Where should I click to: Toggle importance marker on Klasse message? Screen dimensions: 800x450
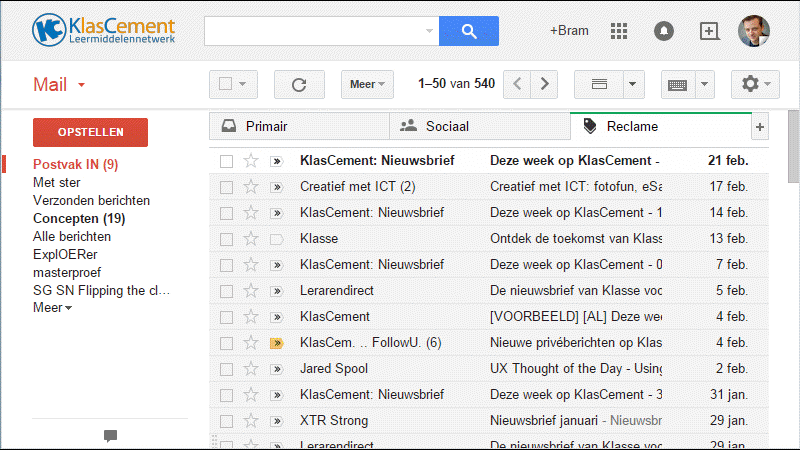coord(277,239)
